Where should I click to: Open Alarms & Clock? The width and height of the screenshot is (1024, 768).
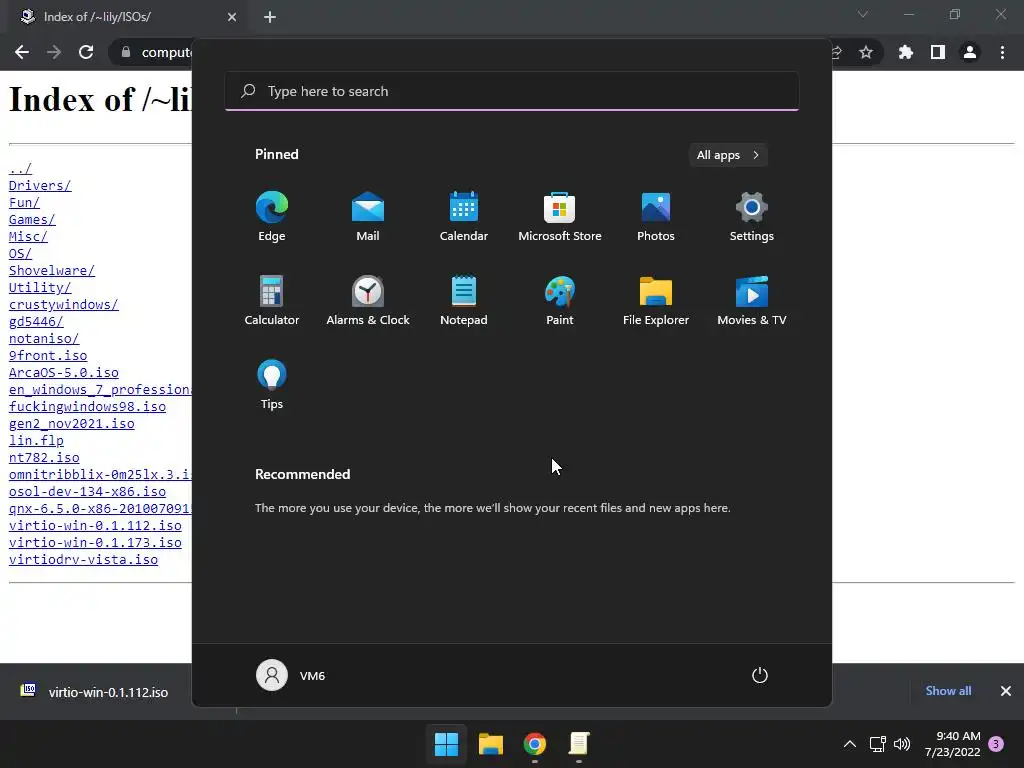tap(368, 300)
